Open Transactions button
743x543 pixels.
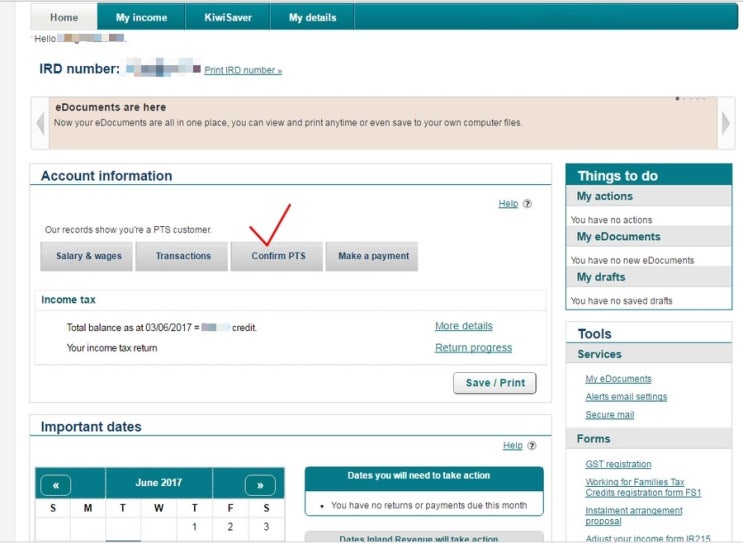pos(181,256)
